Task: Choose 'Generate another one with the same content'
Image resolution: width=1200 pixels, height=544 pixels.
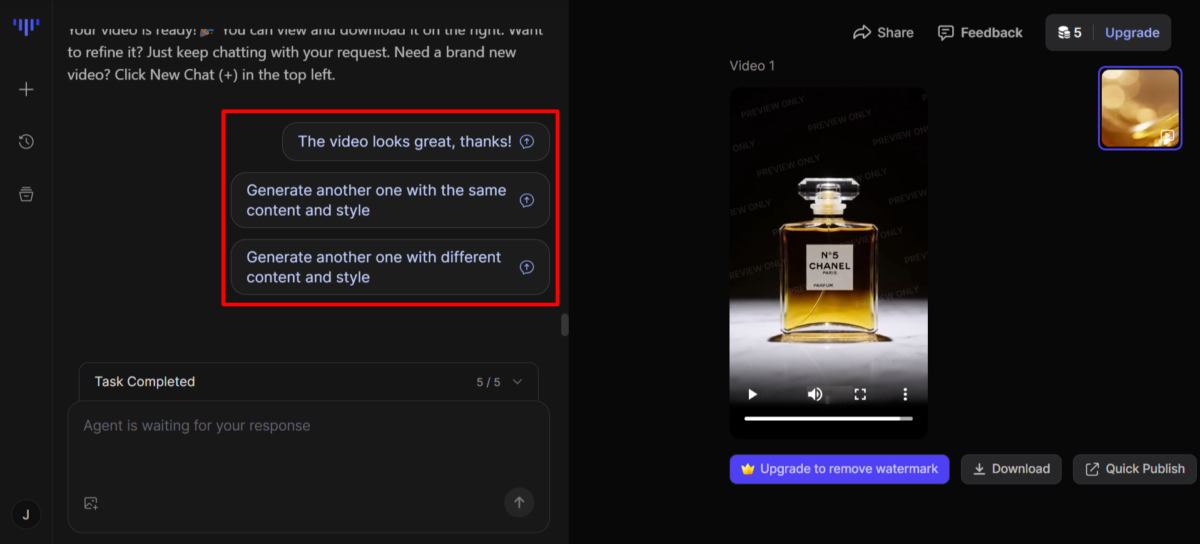Action: pyautogui.click(x=390, y=200)
